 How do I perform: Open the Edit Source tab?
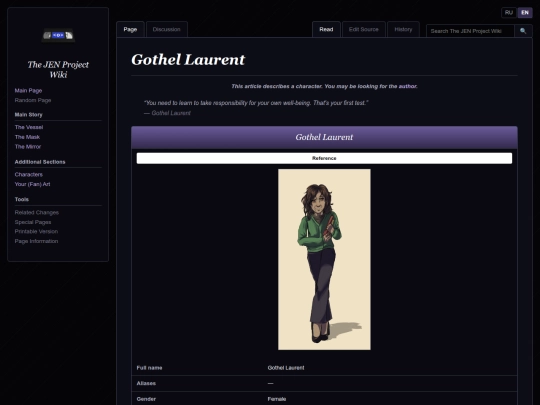364,29
